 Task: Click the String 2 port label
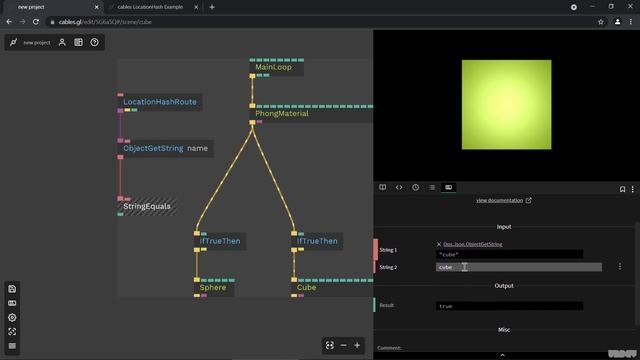tap(388, 267)
